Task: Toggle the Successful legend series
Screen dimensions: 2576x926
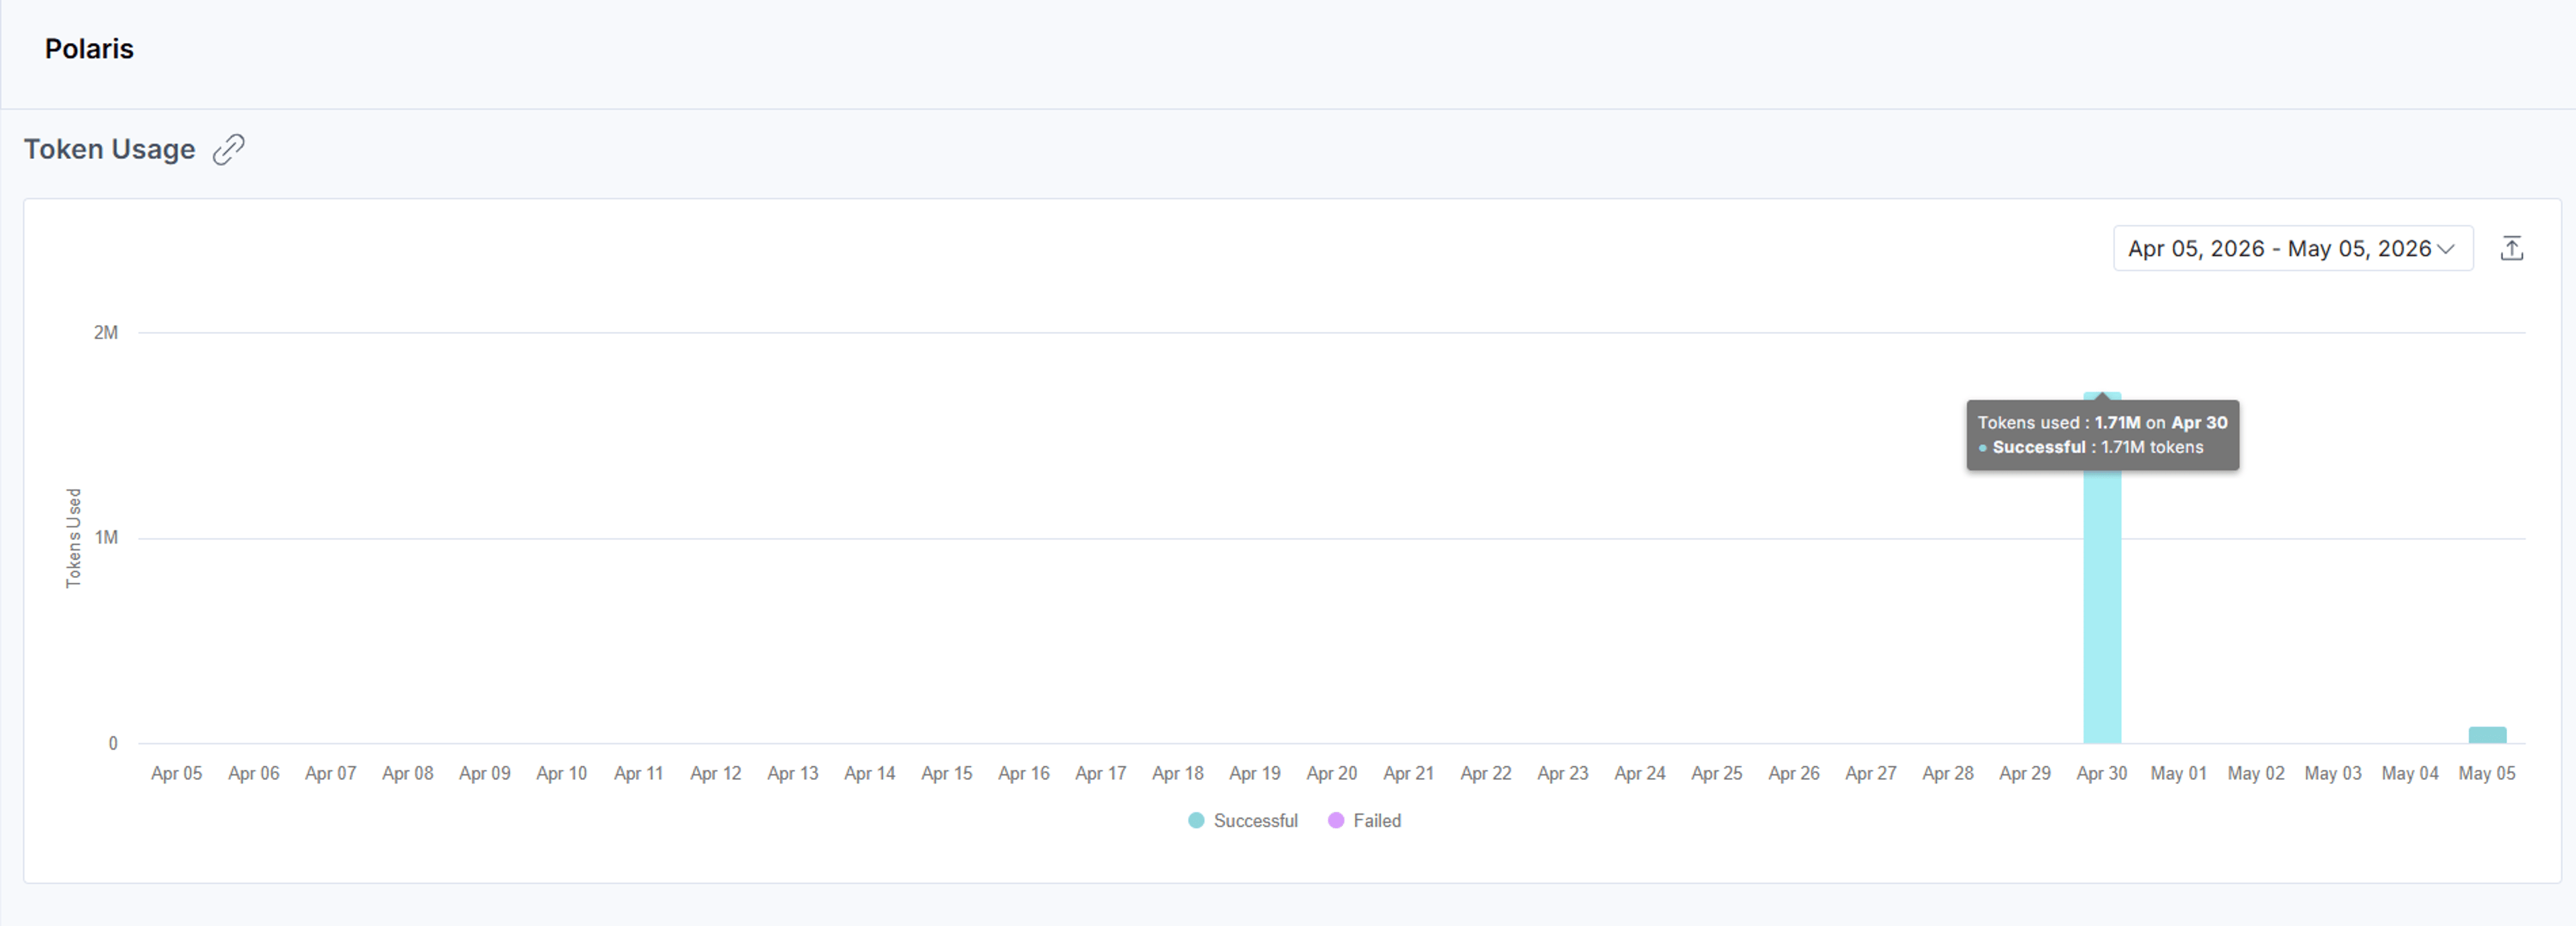Action: coord(1242,820)
